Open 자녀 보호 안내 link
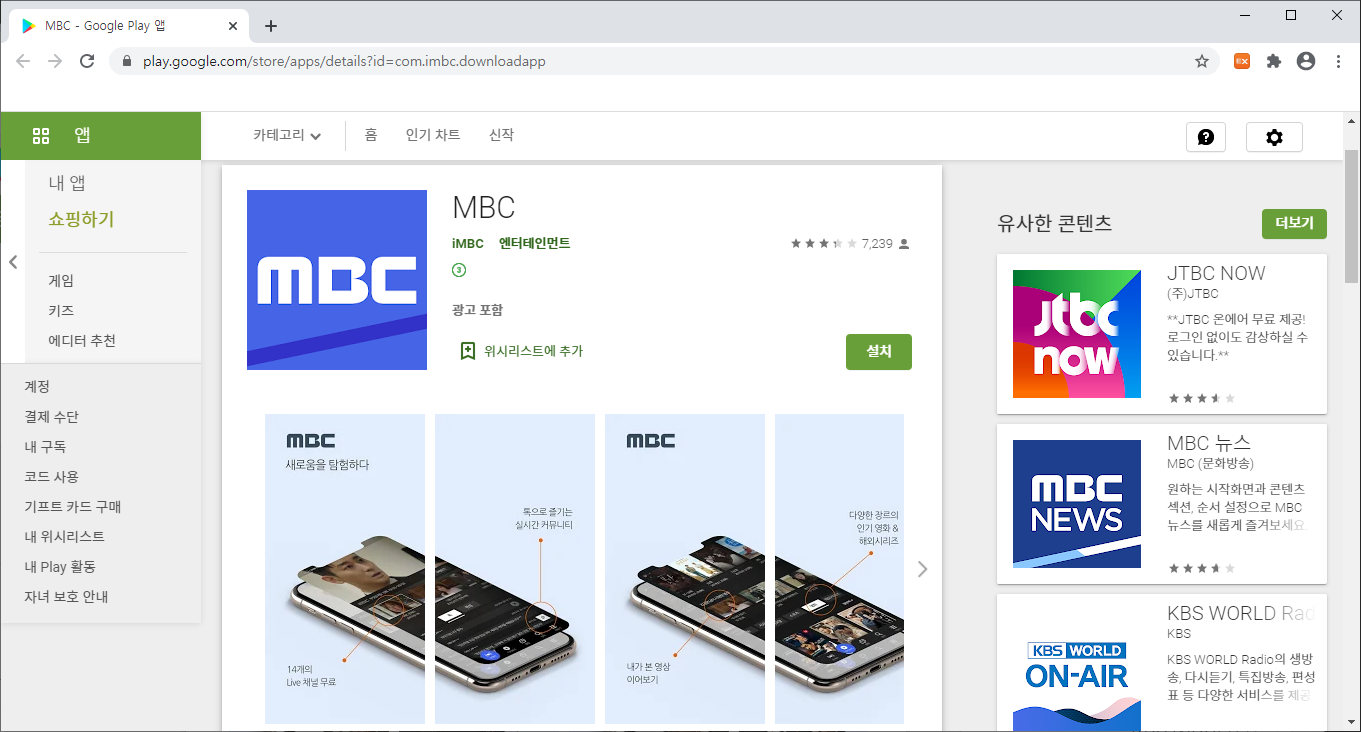Image resolution: width=1361 pixels, height=732 pixels. click(66, 597)
